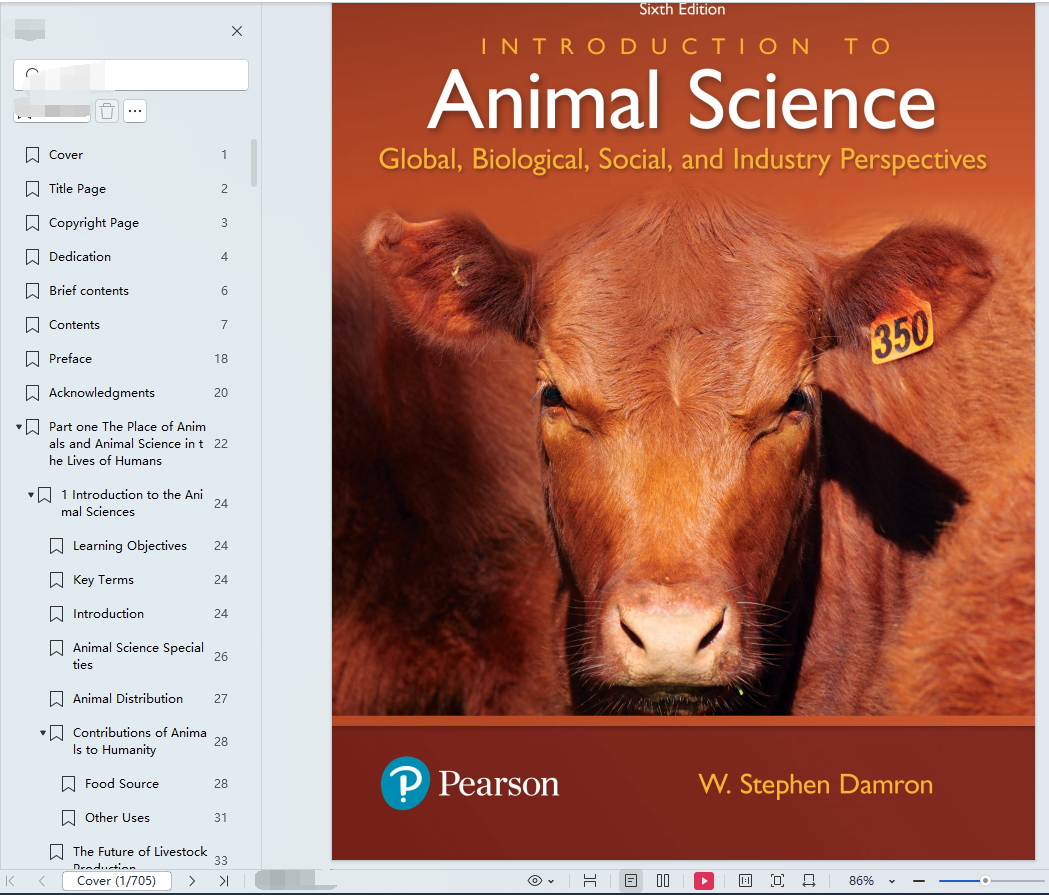This screenshot has width=1049, height=895.
Task: Open Food Source bookmark
Action: coord(122,784)
